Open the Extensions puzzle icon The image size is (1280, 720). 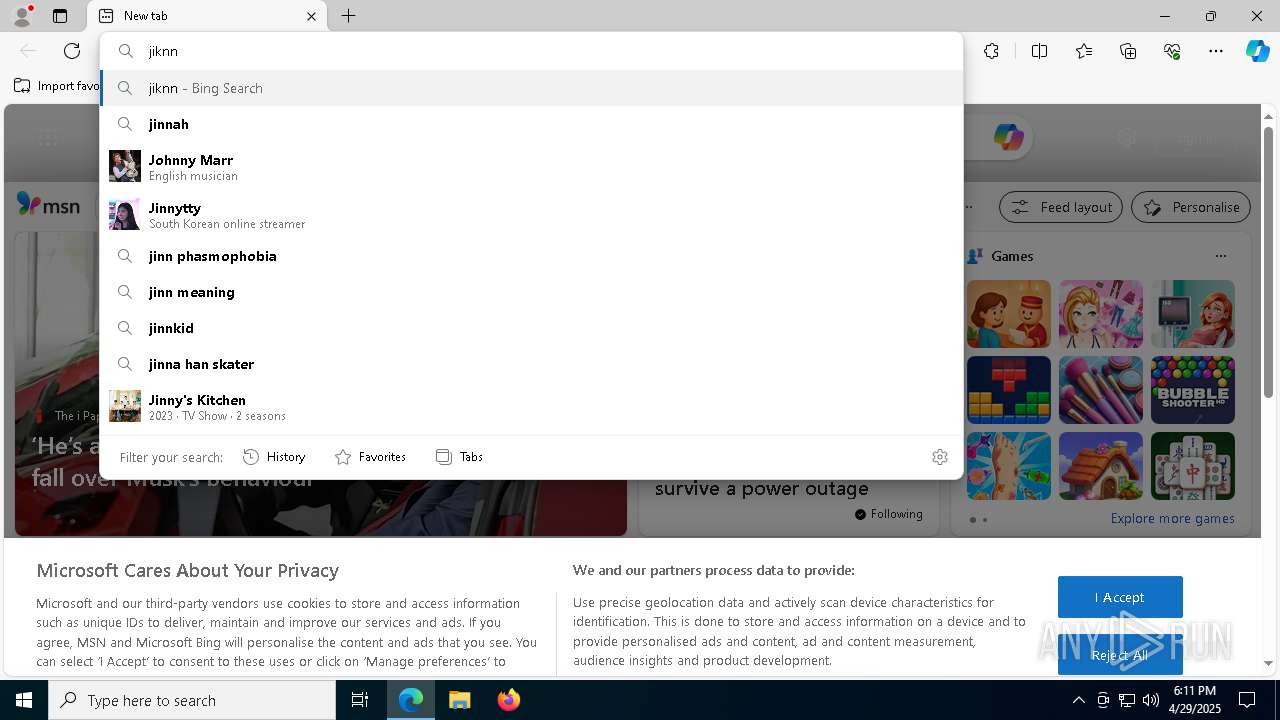tap(991, 51)
